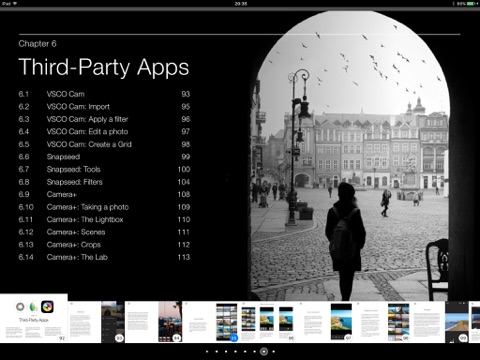The width and height of the screenshot is (480, 360).
Task: Tap the highlighted current chapter dot
Action: click(264, 351)
